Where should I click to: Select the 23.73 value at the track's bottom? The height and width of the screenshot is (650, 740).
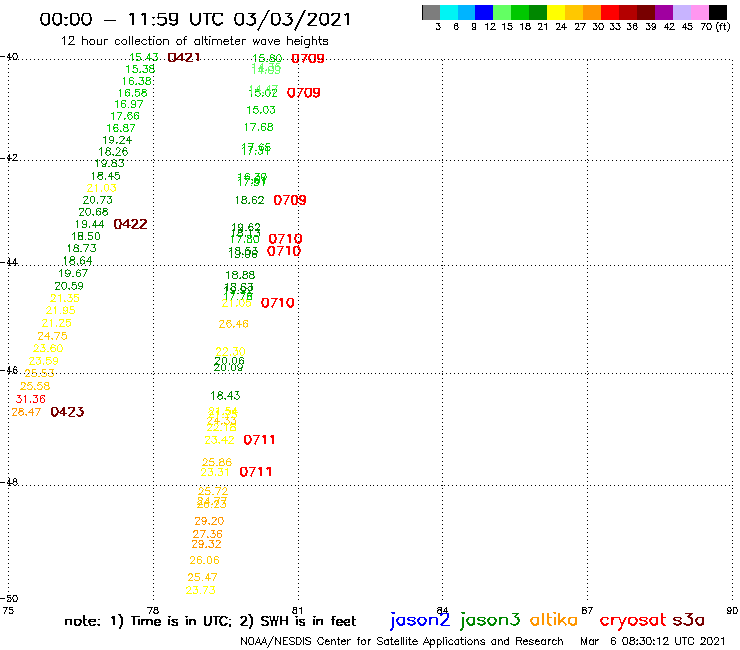click(201, 590)
